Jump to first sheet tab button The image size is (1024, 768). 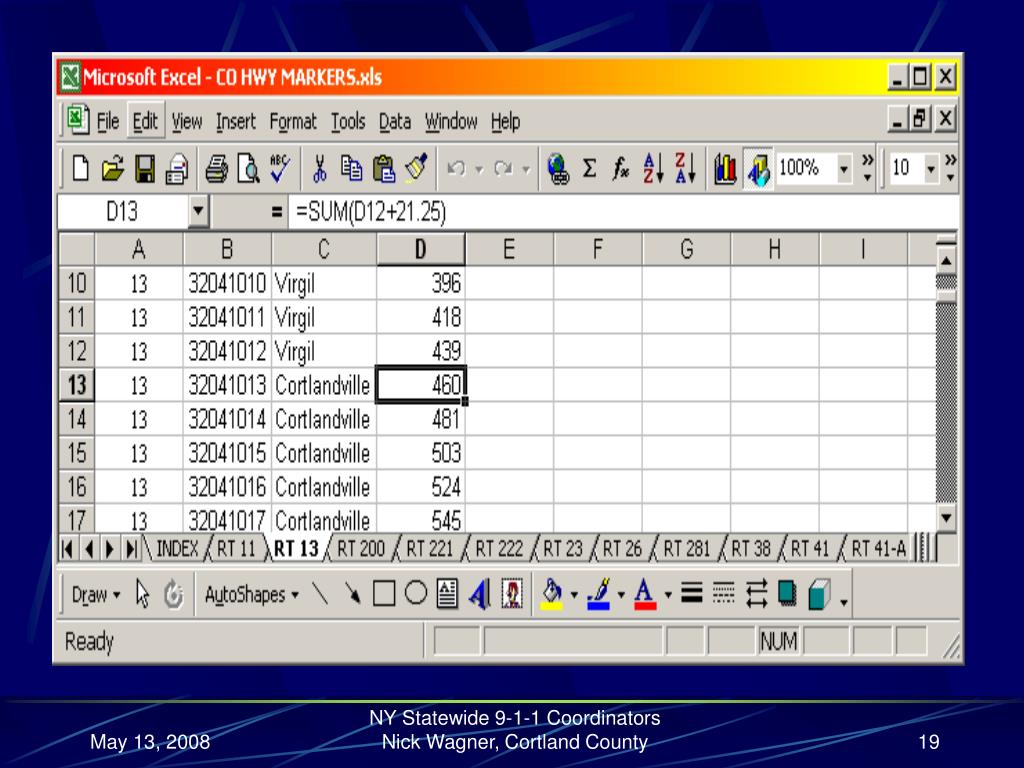(x=67, y=549)
